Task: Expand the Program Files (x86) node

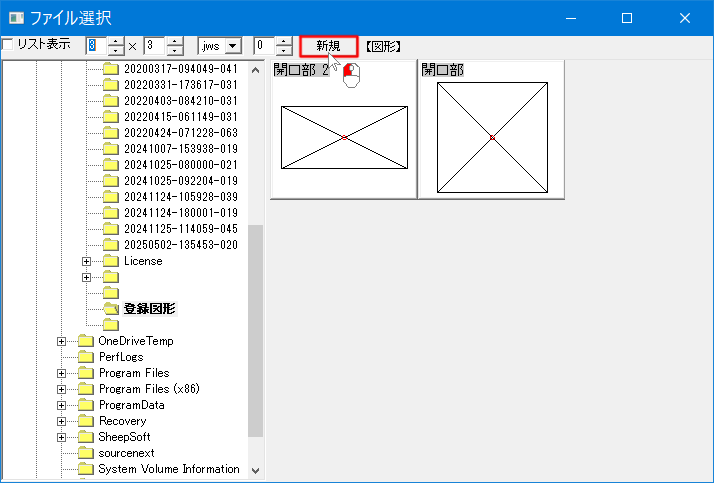Action: (x=61, y=389)
